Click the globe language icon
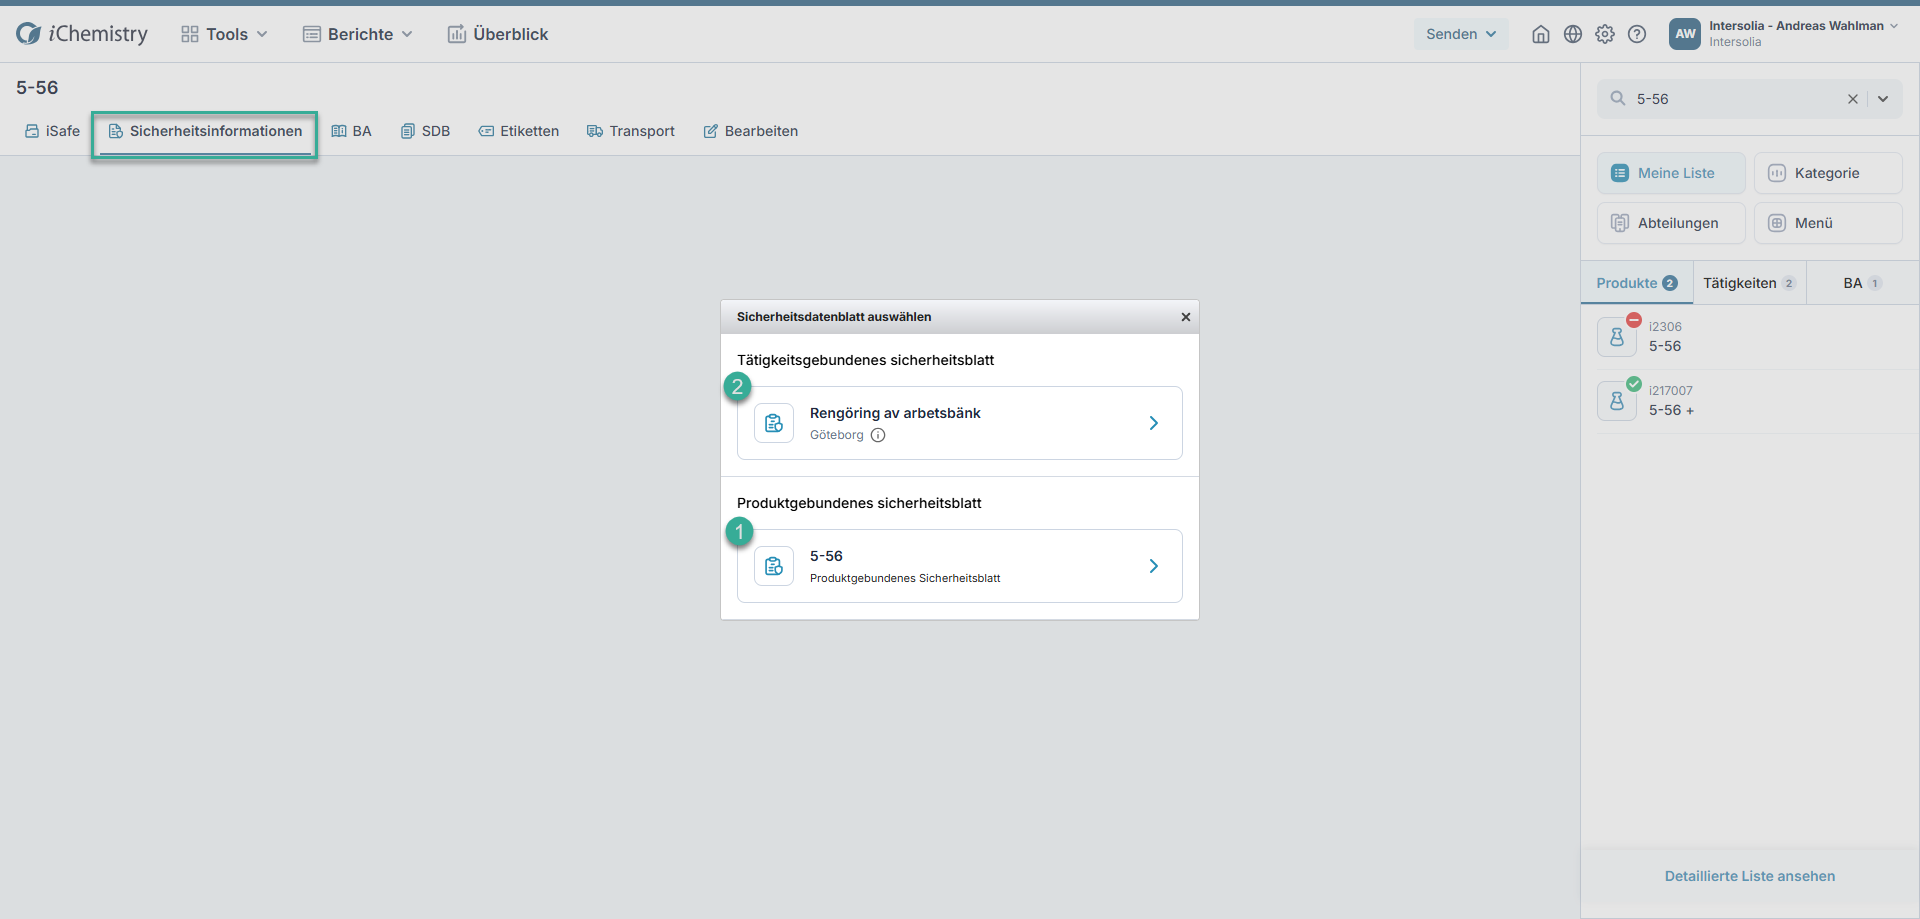1920x919 pixels. (x=1573, y=34)
